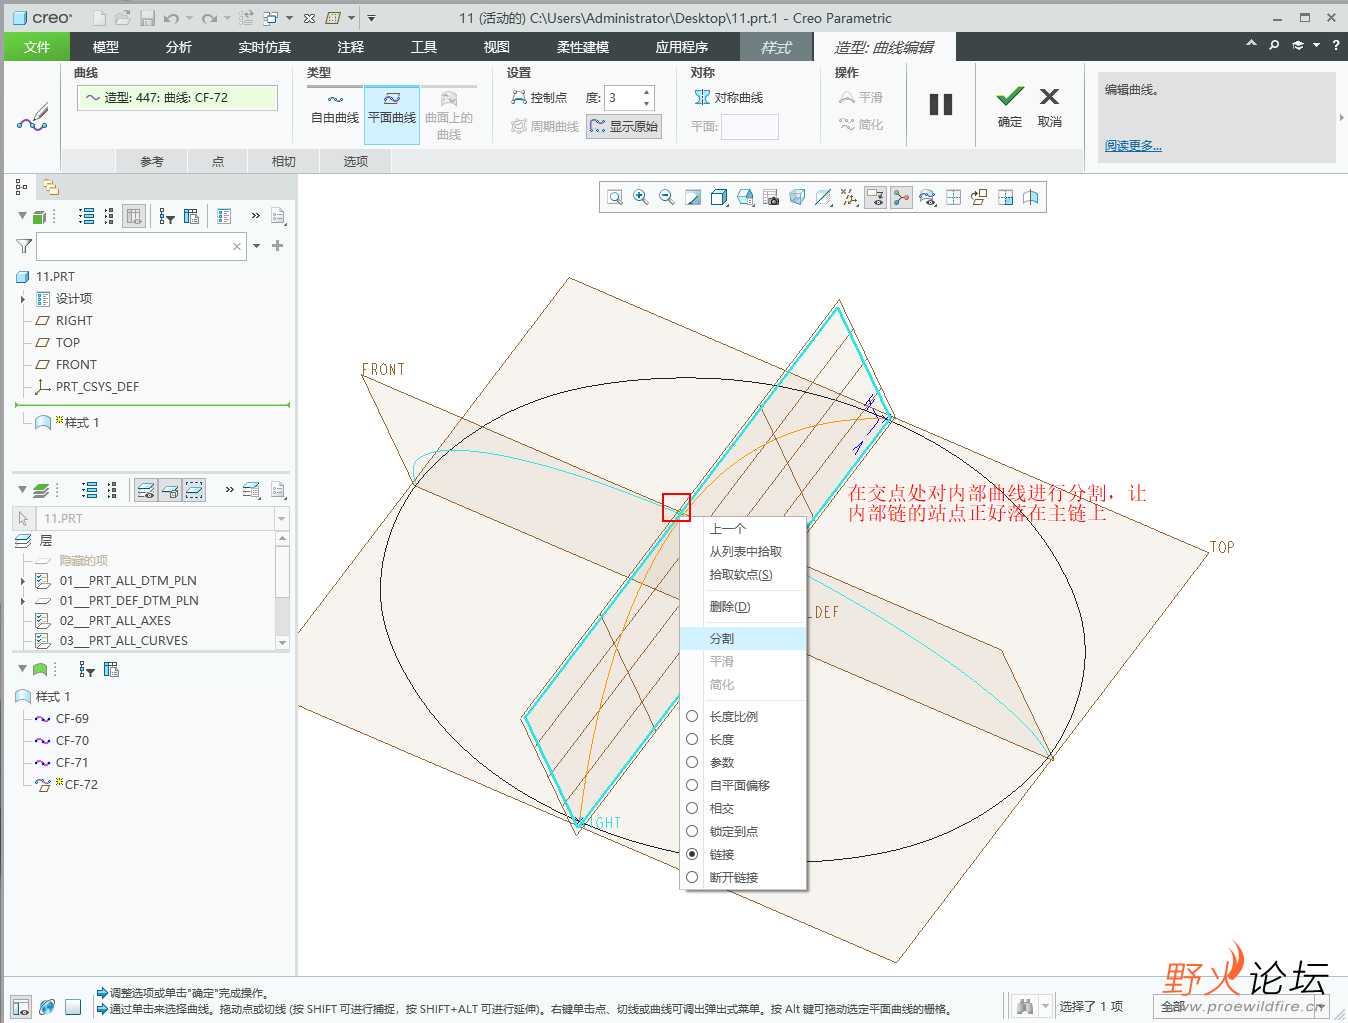Viewport: 1348px width, 1023px height.
Task: Click the close window (x) quick access icon
Action: 309,18
